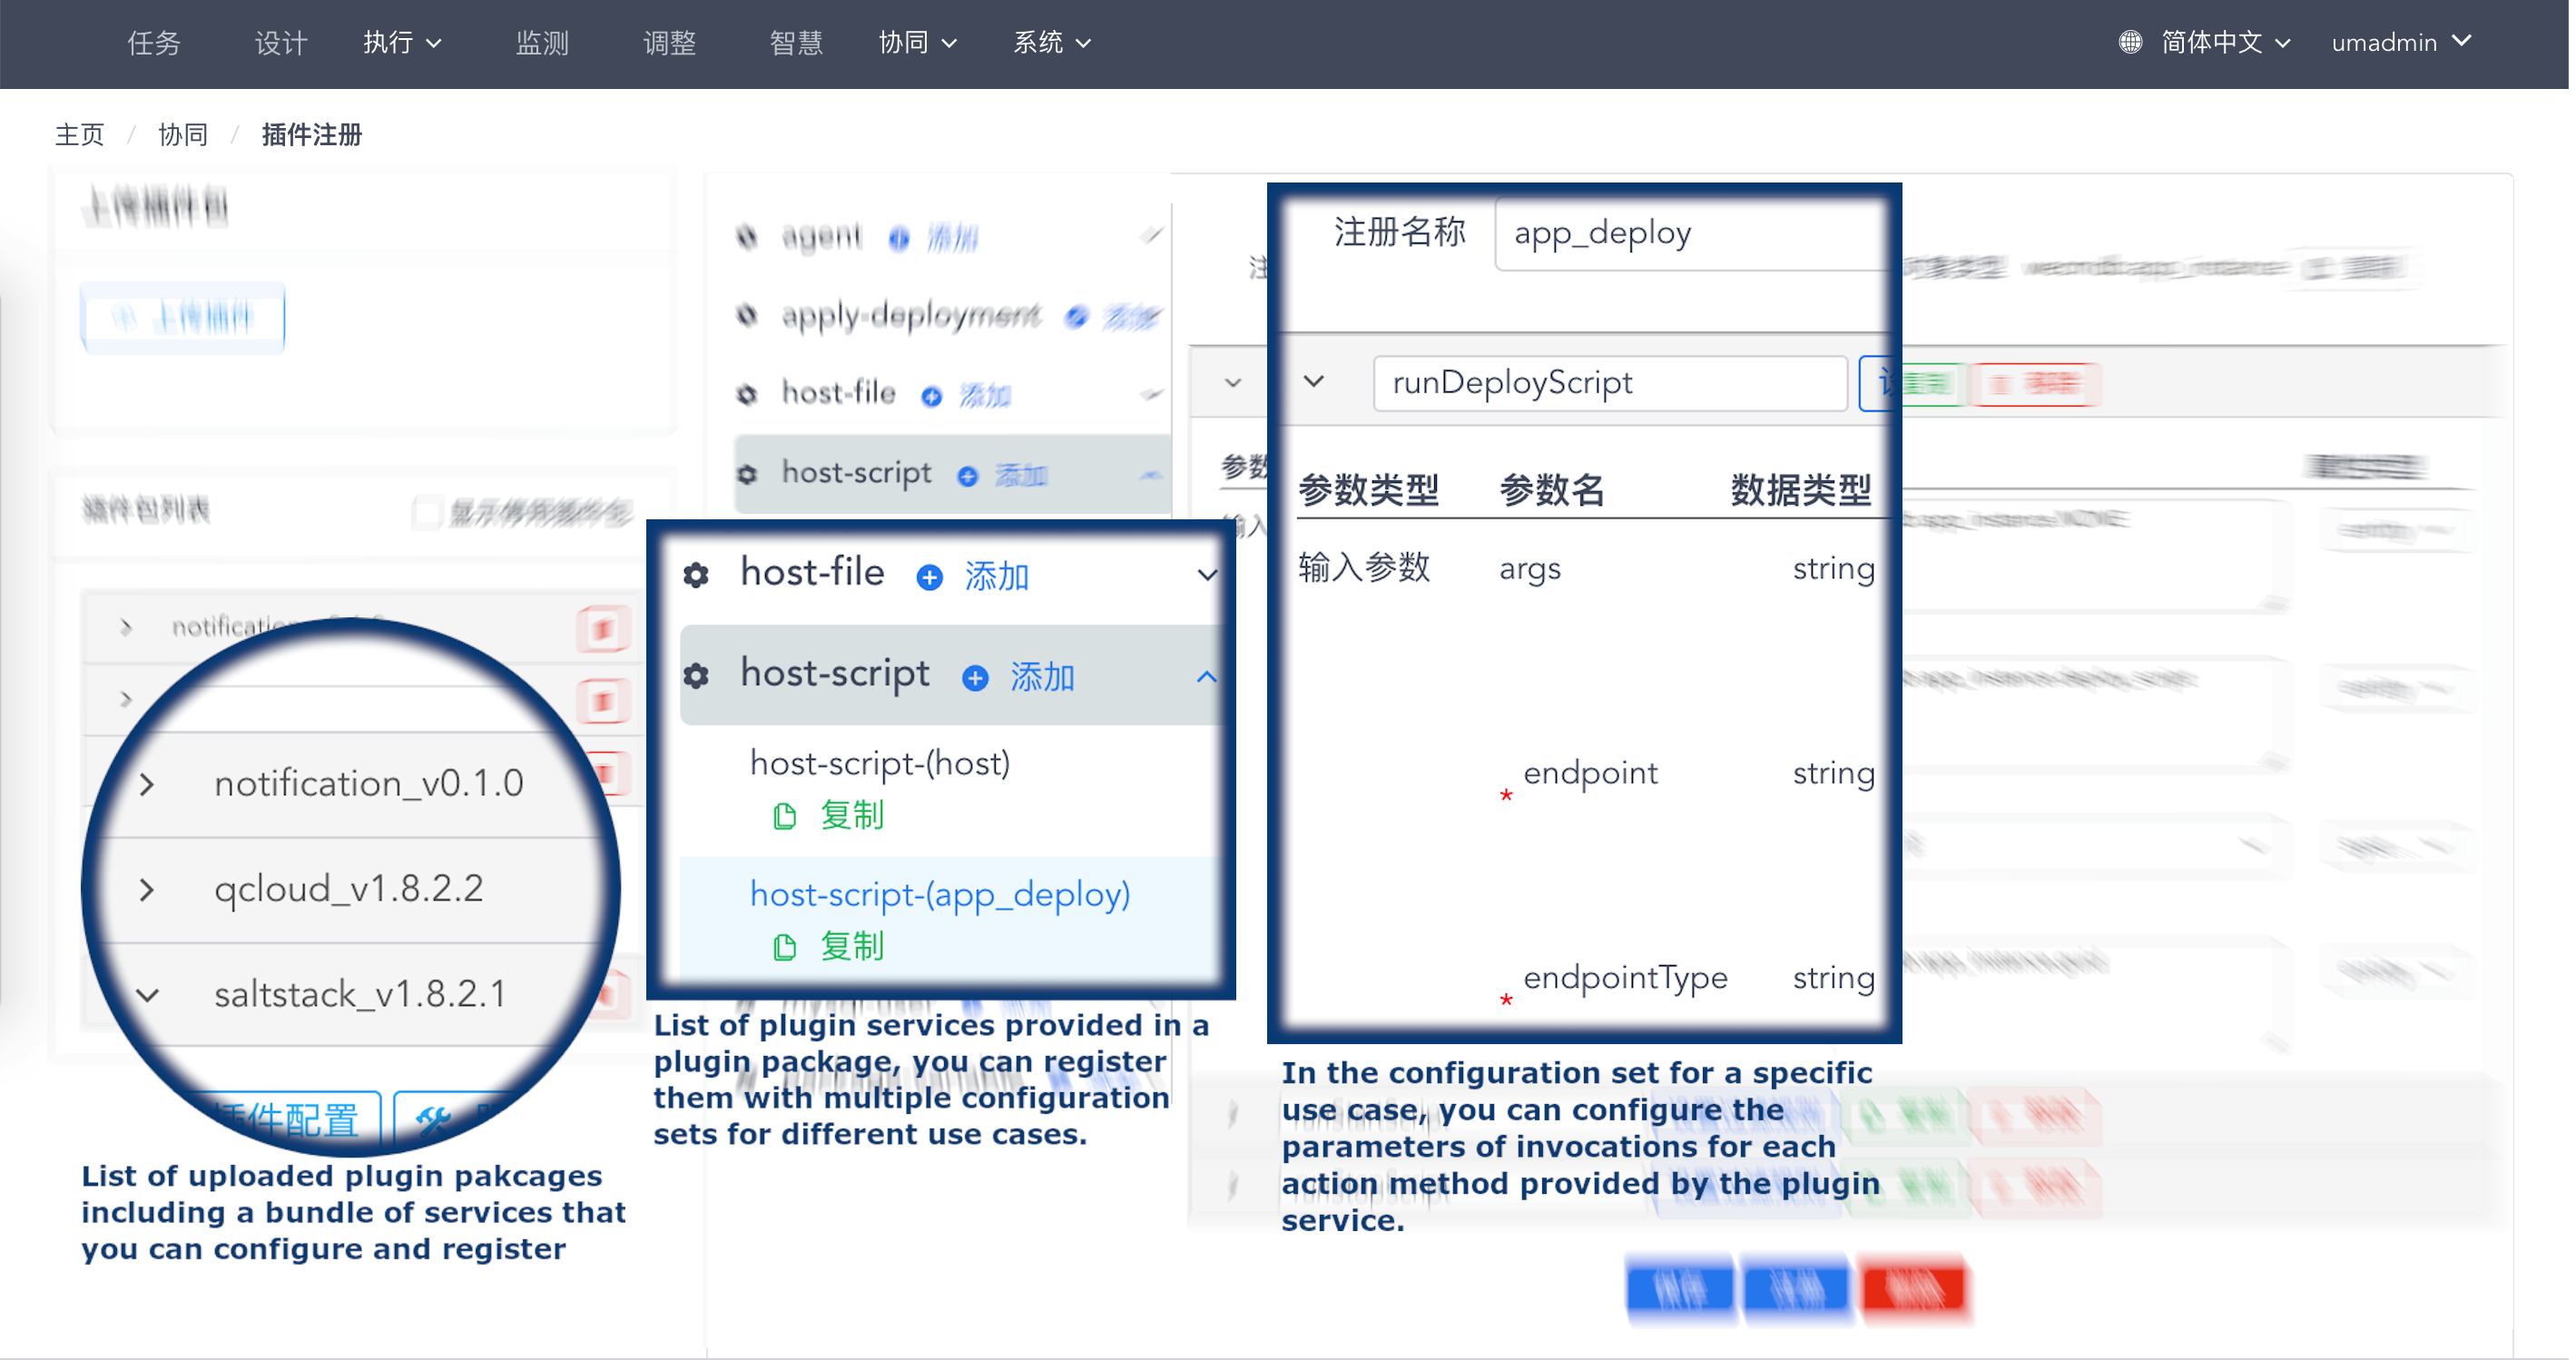Click the copy icon under host-script-(app_deploy)
This screenshot has width=2576, height=1360.
(787, 945)
